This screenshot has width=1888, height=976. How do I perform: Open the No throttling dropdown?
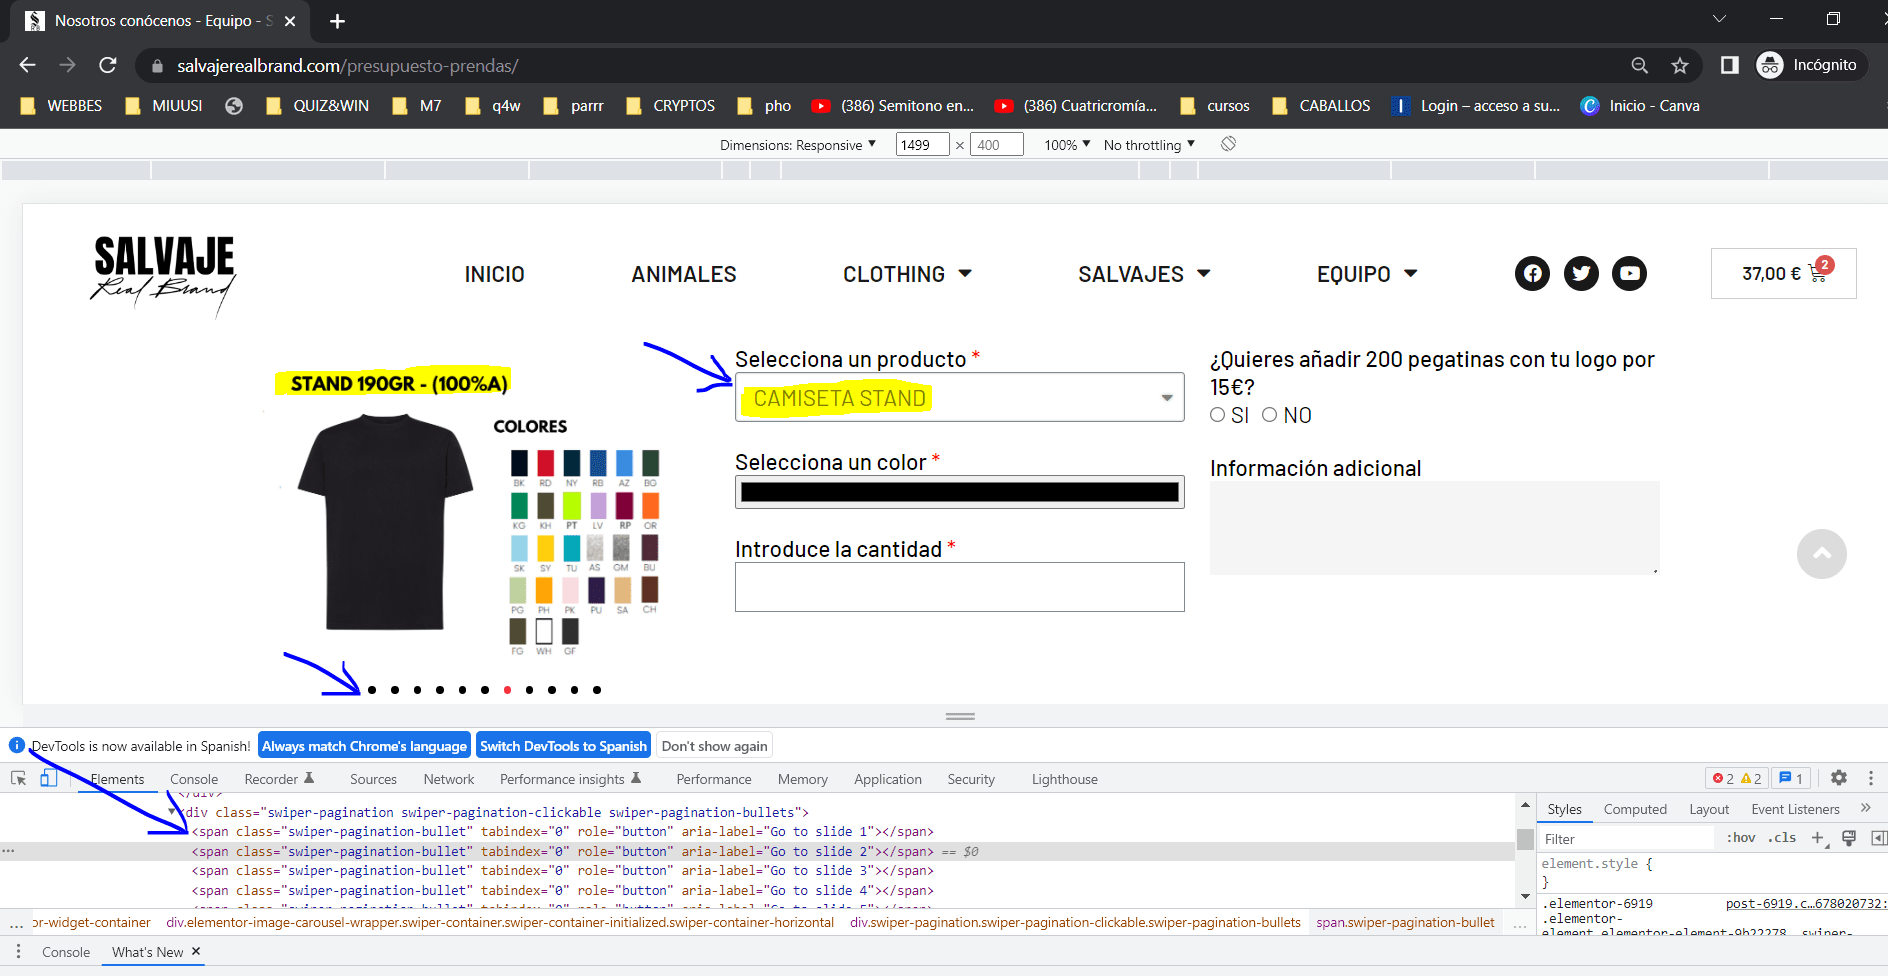[1149, 145]
